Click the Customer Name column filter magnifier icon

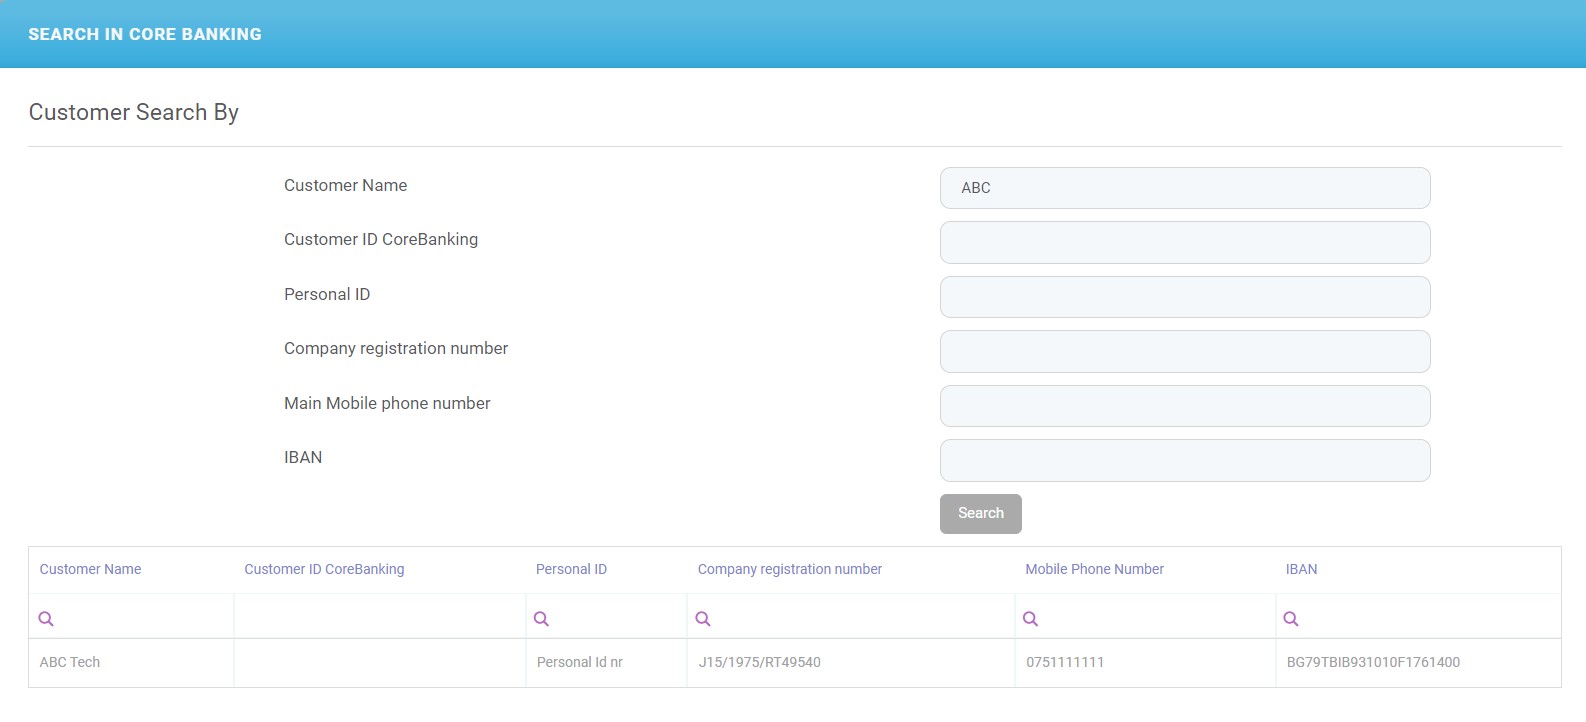point(46,619)
